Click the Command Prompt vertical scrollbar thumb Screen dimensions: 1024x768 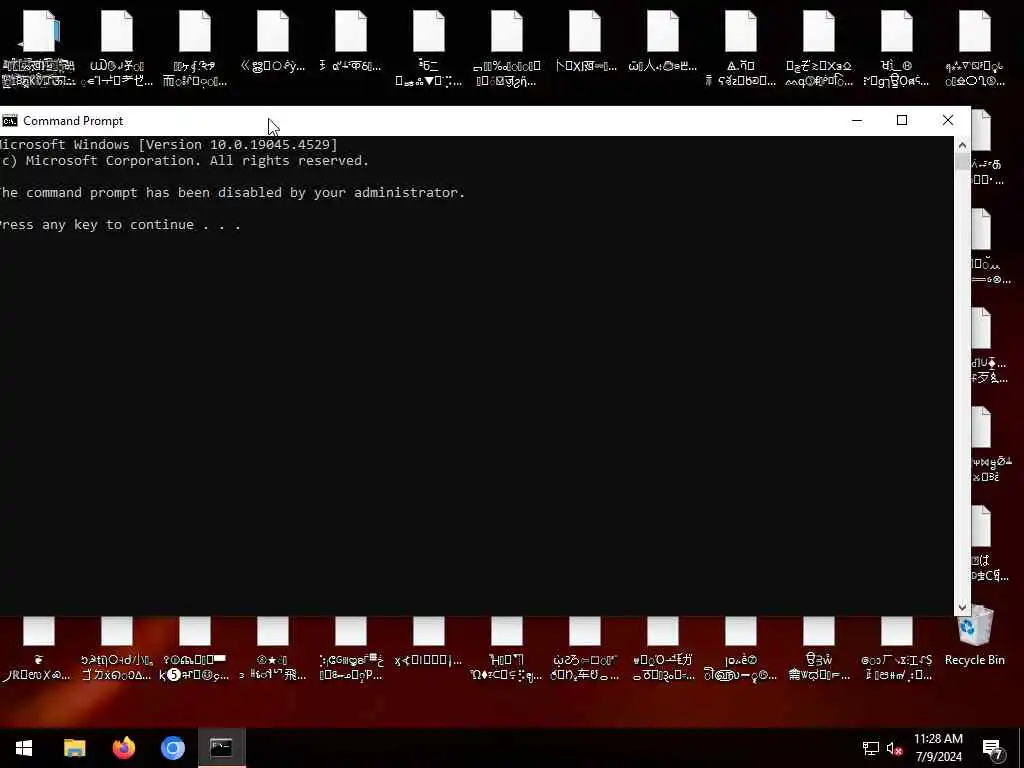tap(962, 161)
